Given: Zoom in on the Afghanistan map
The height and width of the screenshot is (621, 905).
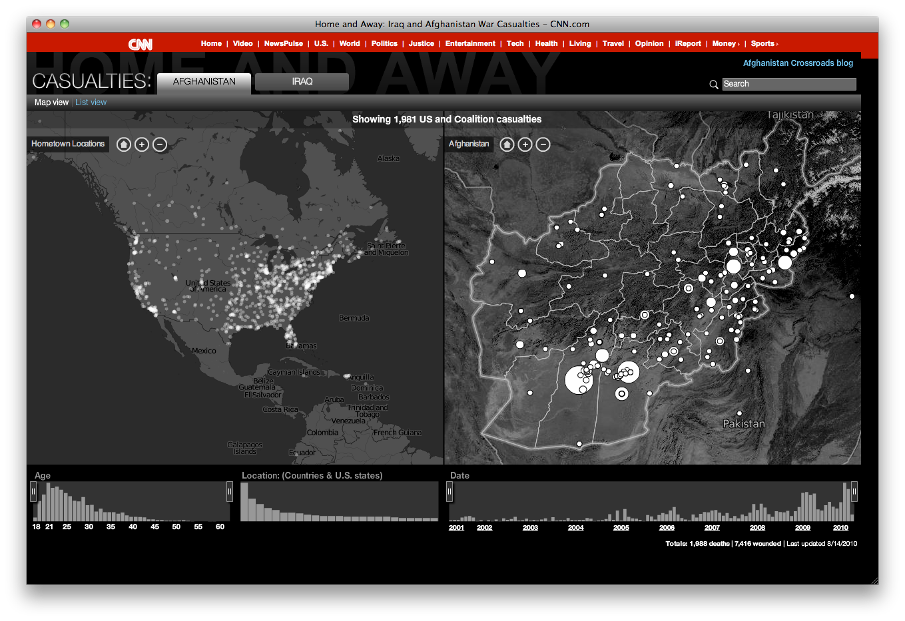Looking at the screenshot, I should coord(525,145).
